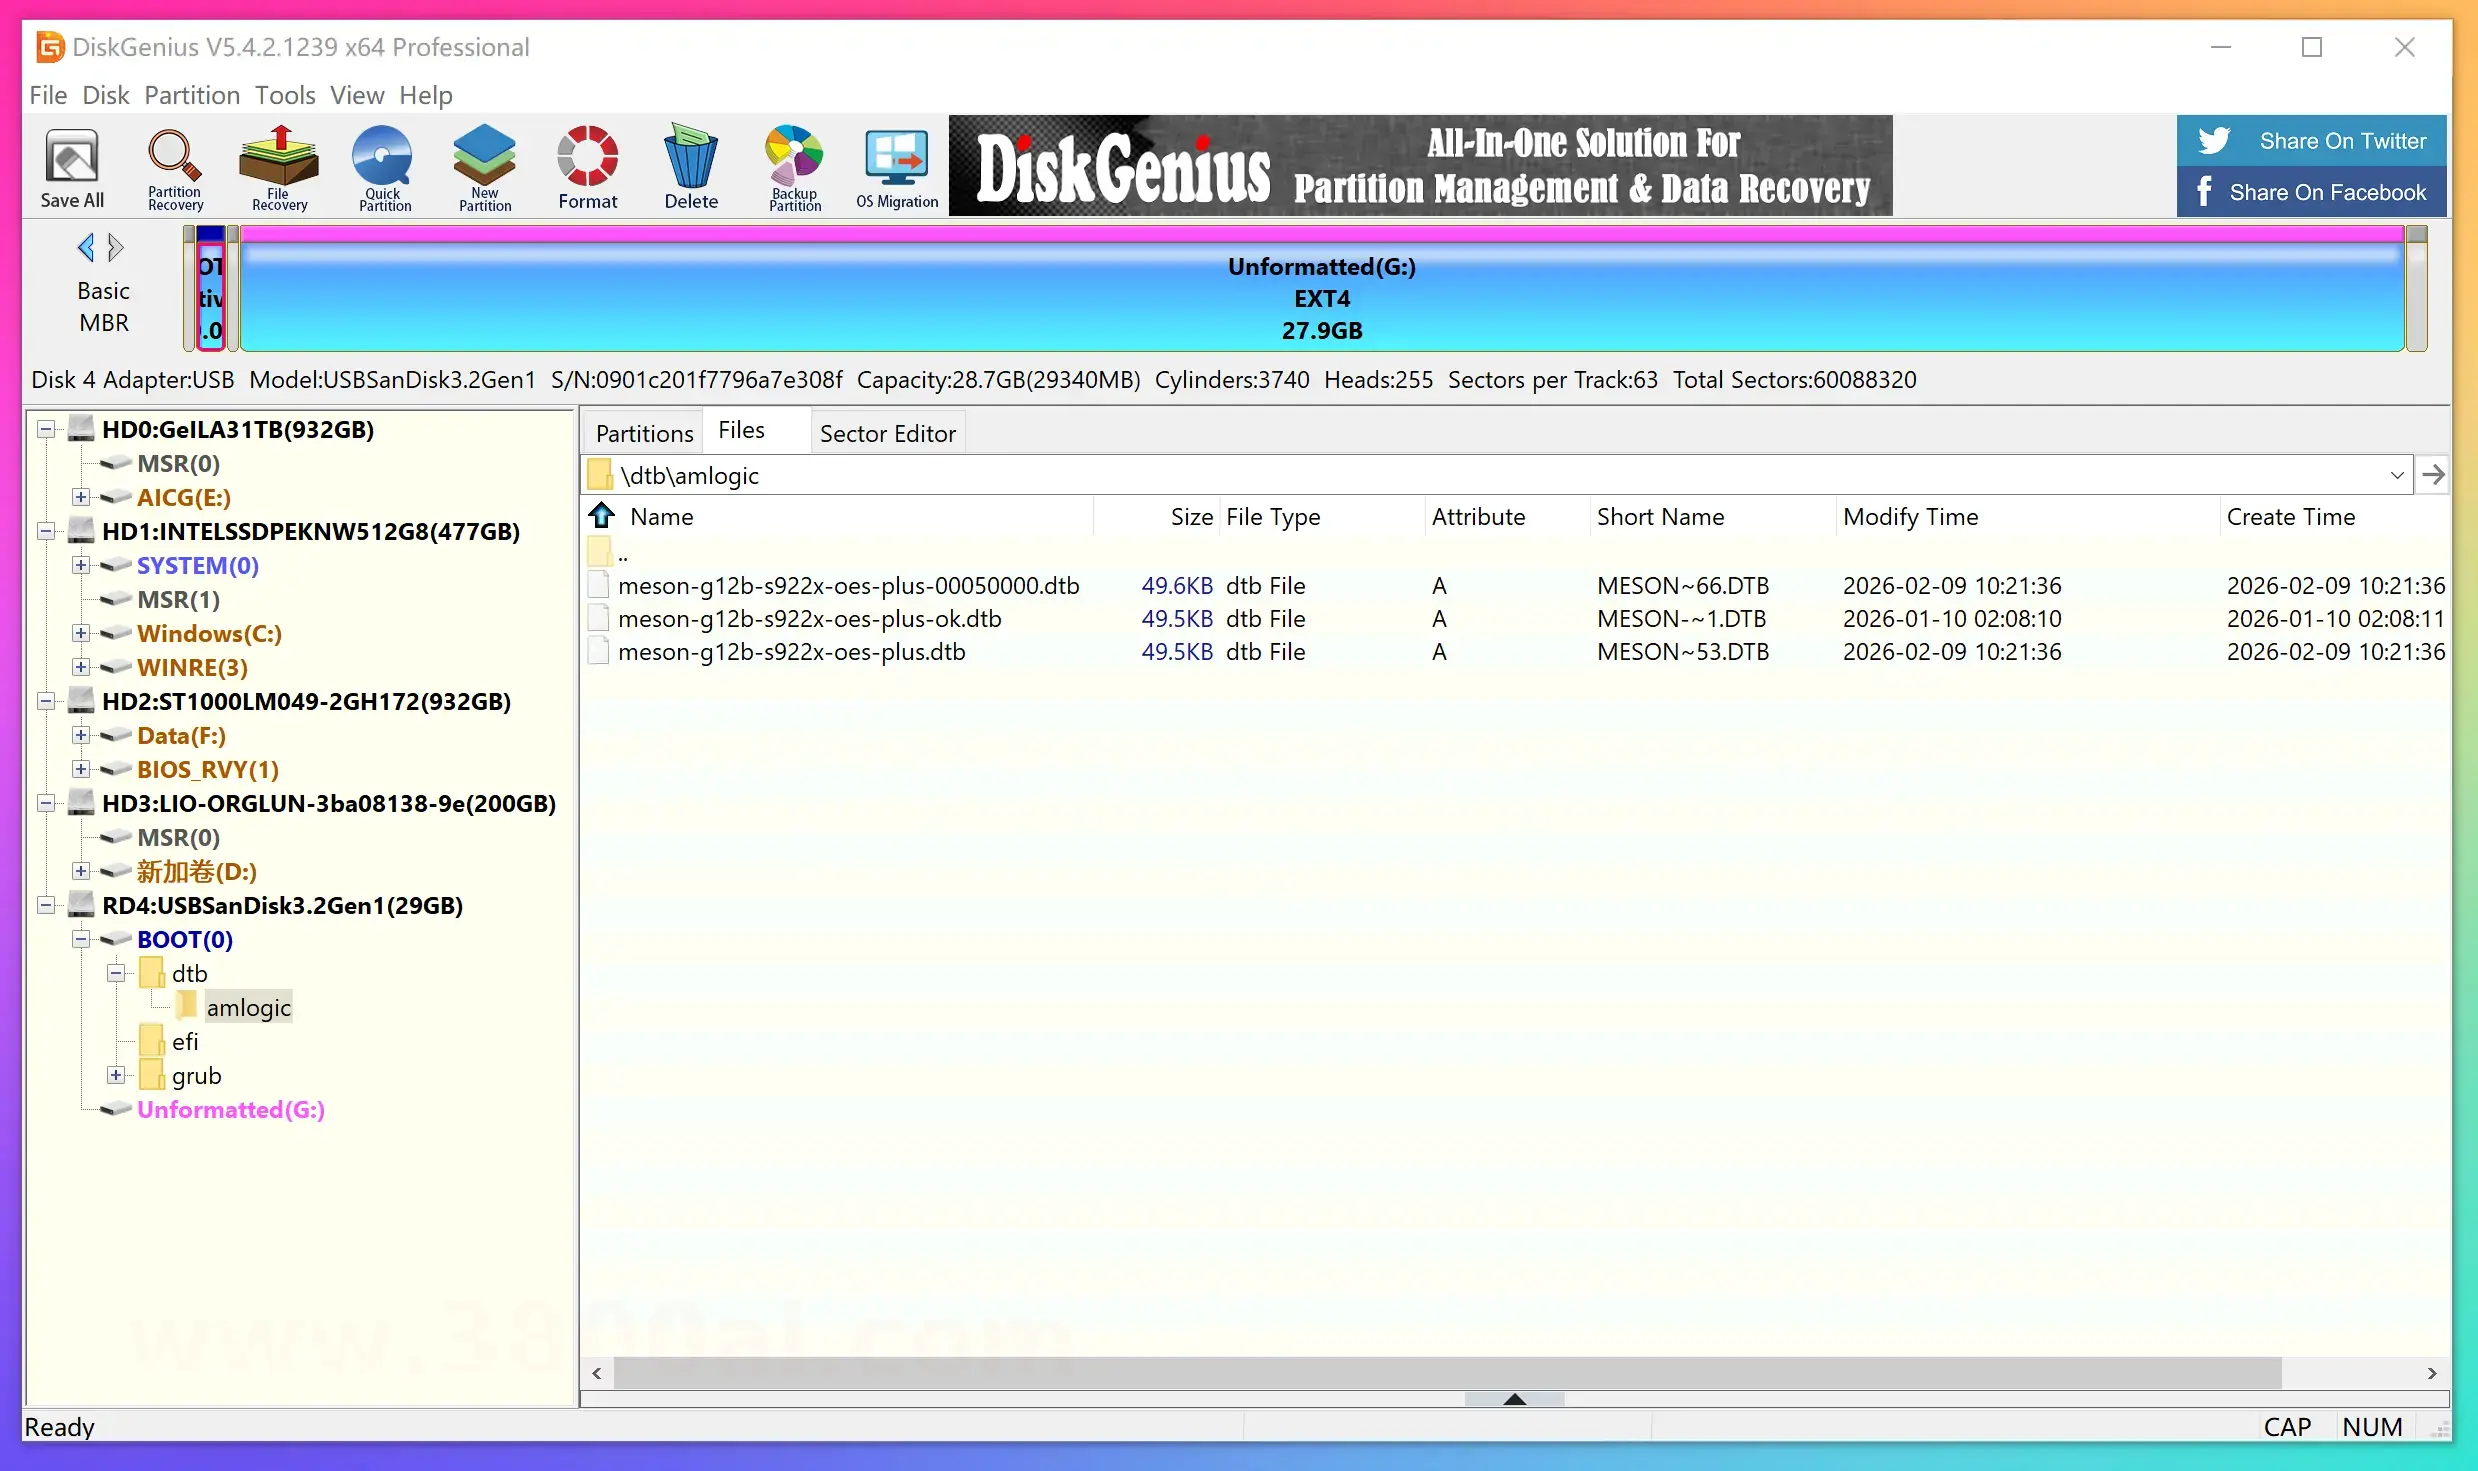
Task: Click the Share On Twitter button
Action: tap(2310, 141)
